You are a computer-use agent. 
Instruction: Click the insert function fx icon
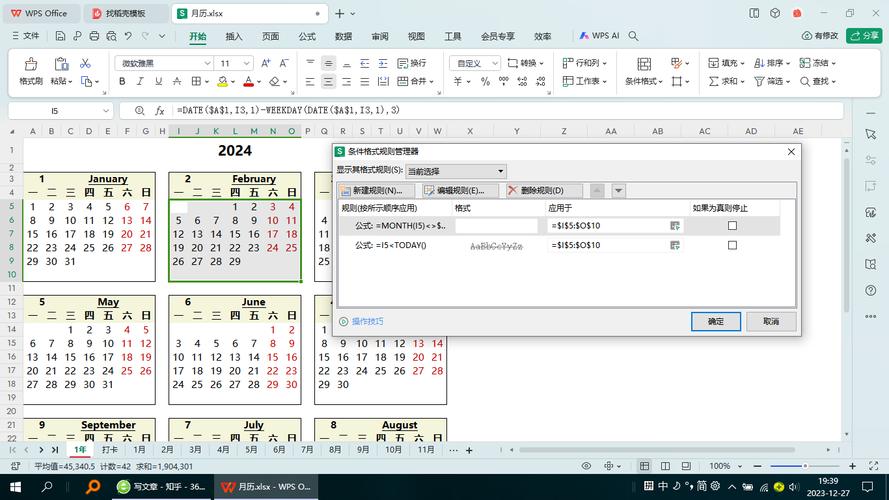click(160, 111)
